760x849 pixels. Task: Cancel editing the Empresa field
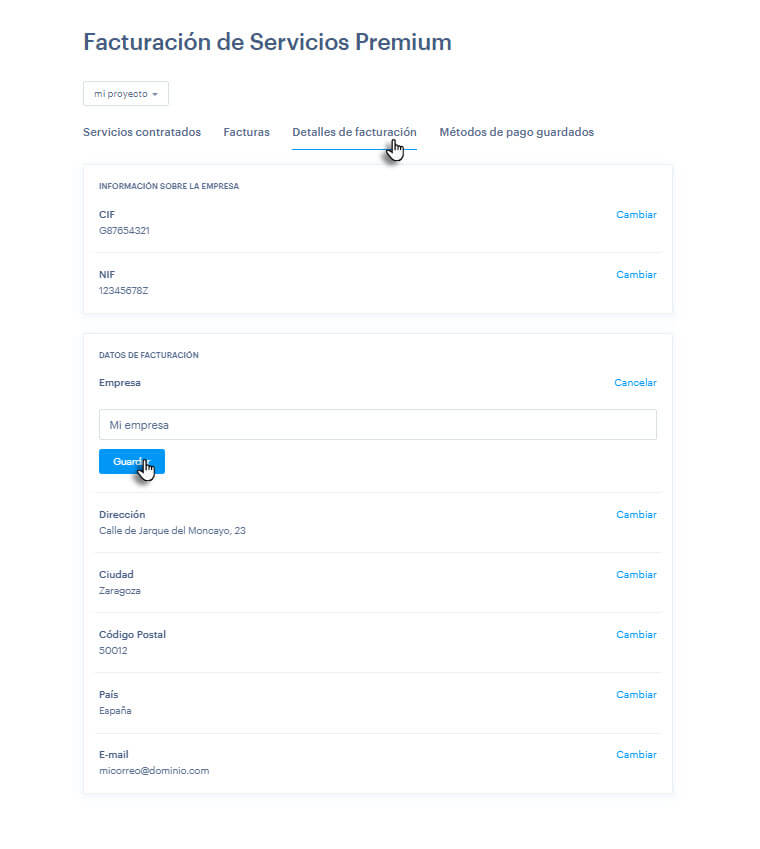coord(635,383)
